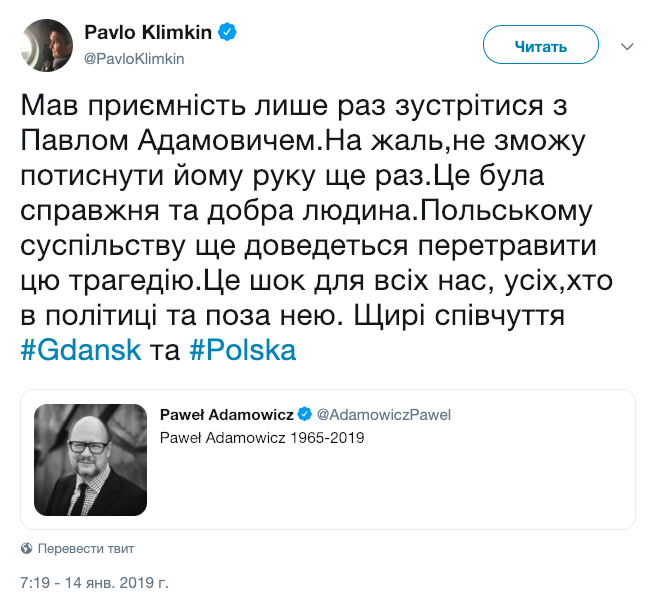
Task: Open the black-and-white photo of Paweł Adamowicz
Action: coord(91,459)
